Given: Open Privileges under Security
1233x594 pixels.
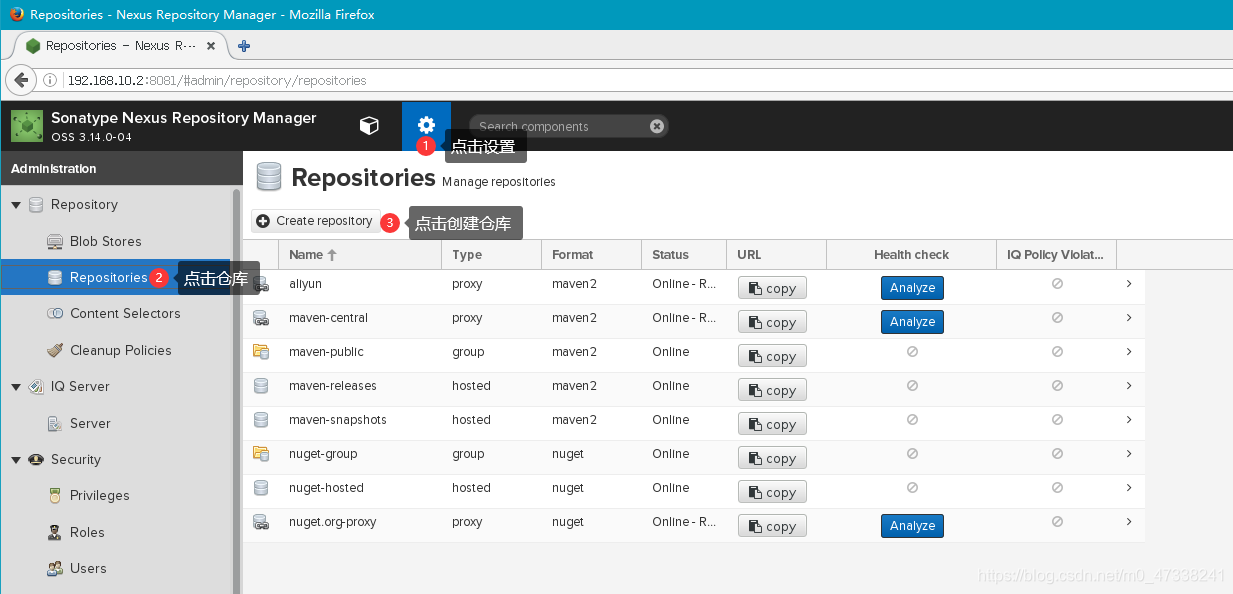Looking at the screenshot, I should click(x=99, y=496).
